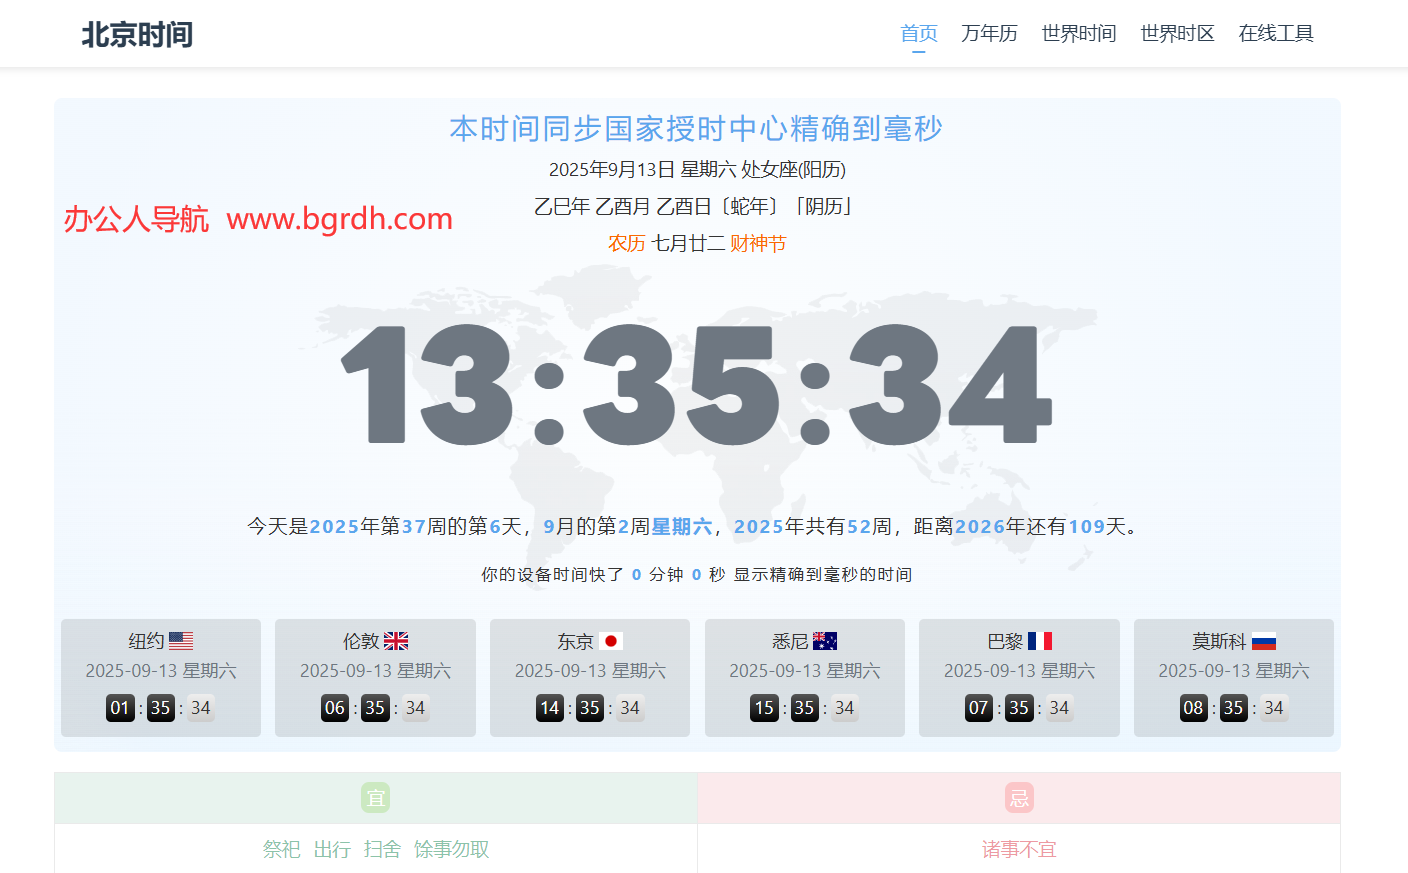Click the Japan flag icon beside 东京
The width and height of the screenshot is (1408, 873).
pos(611,641)
